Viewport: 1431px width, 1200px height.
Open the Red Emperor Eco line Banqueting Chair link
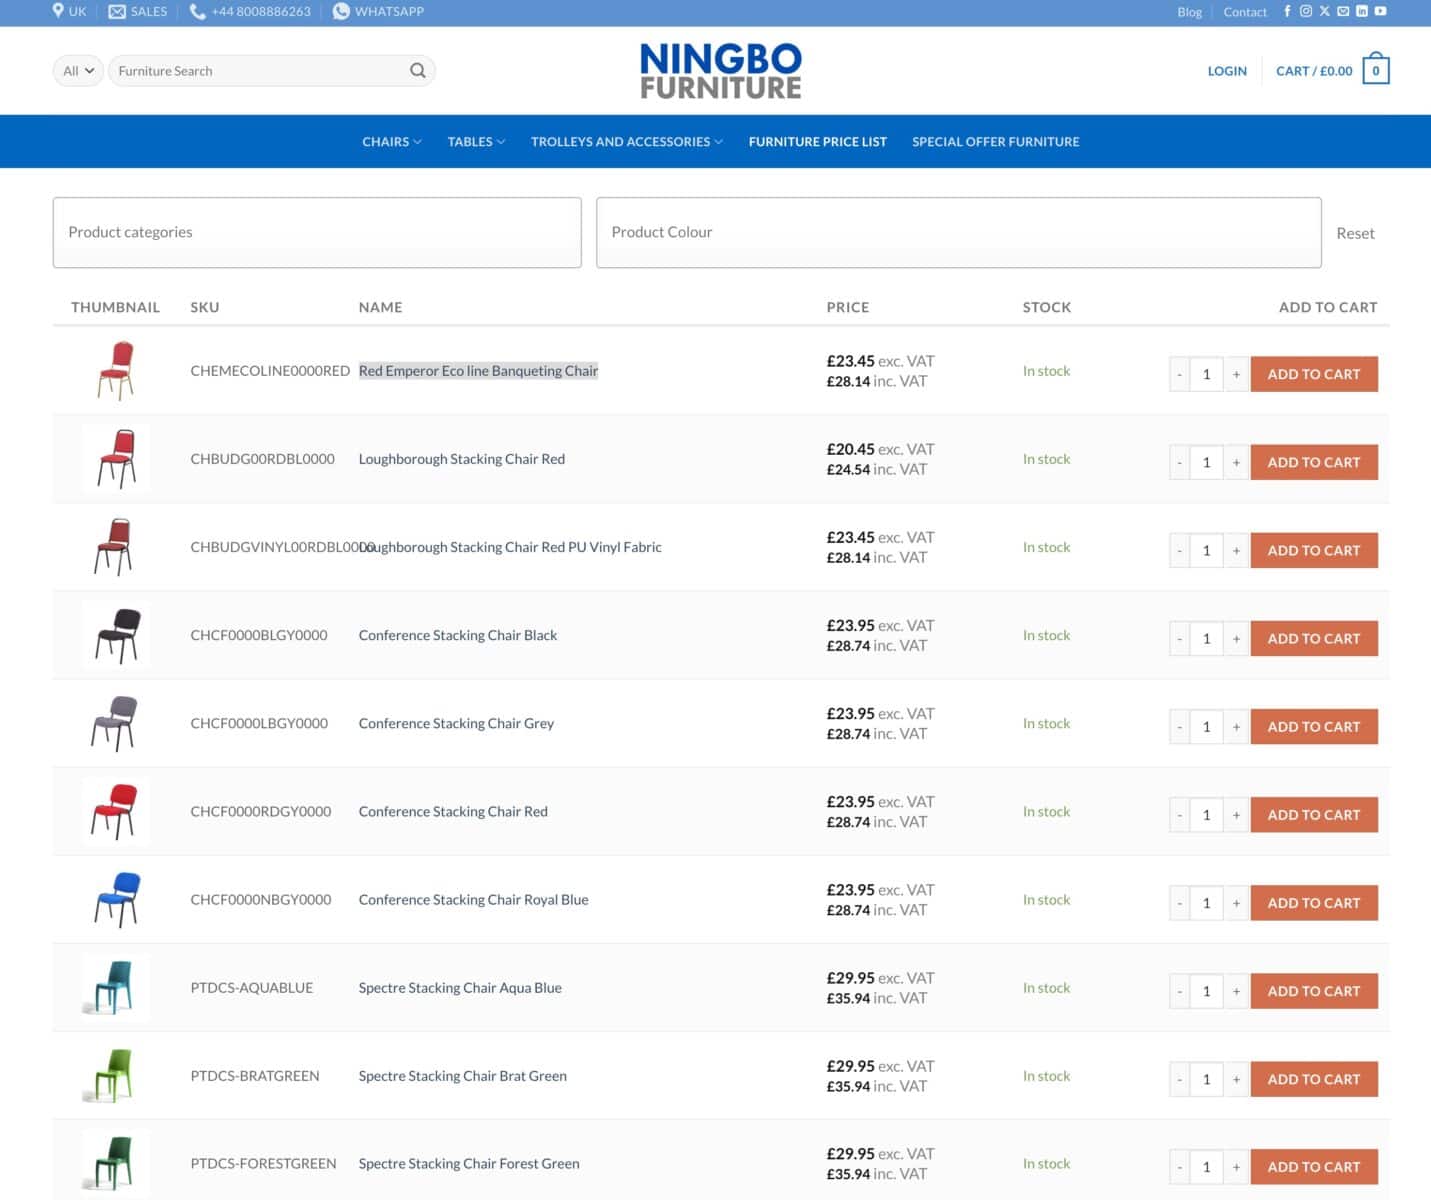pyautogui.click(x=478, y=371)
